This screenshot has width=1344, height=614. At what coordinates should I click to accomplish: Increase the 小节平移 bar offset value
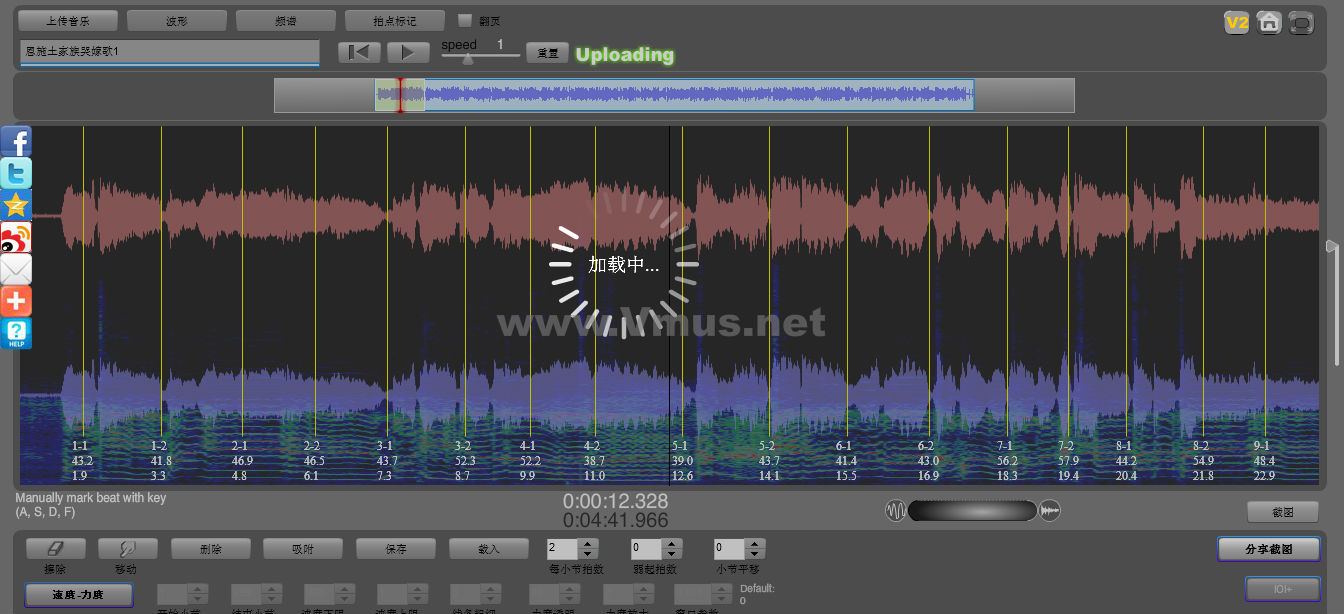pos(754,544)
